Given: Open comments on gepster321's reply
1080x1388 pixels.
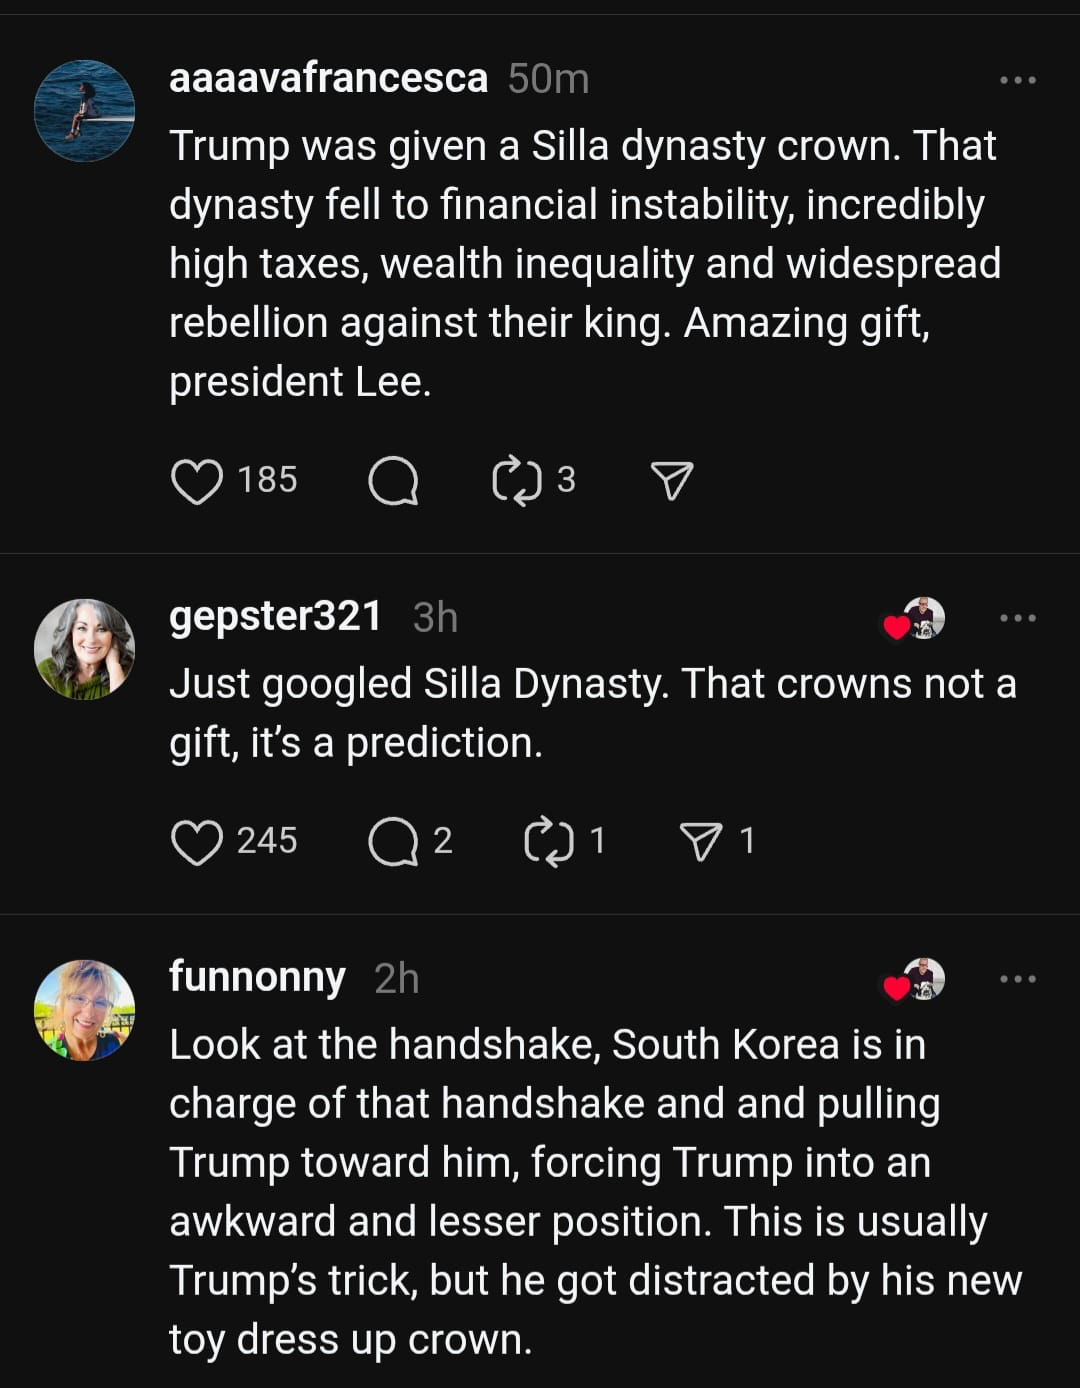Looking at the screenshot, I should point(393,841).
